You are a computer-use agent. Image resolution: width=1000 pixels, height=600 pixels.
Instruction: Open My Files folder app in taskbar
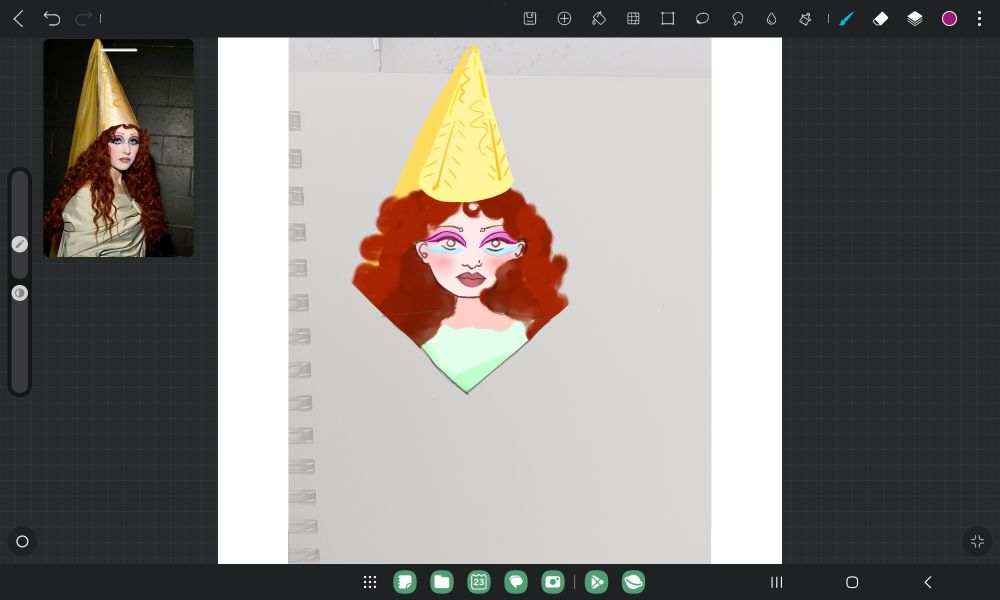coord(442,582)
